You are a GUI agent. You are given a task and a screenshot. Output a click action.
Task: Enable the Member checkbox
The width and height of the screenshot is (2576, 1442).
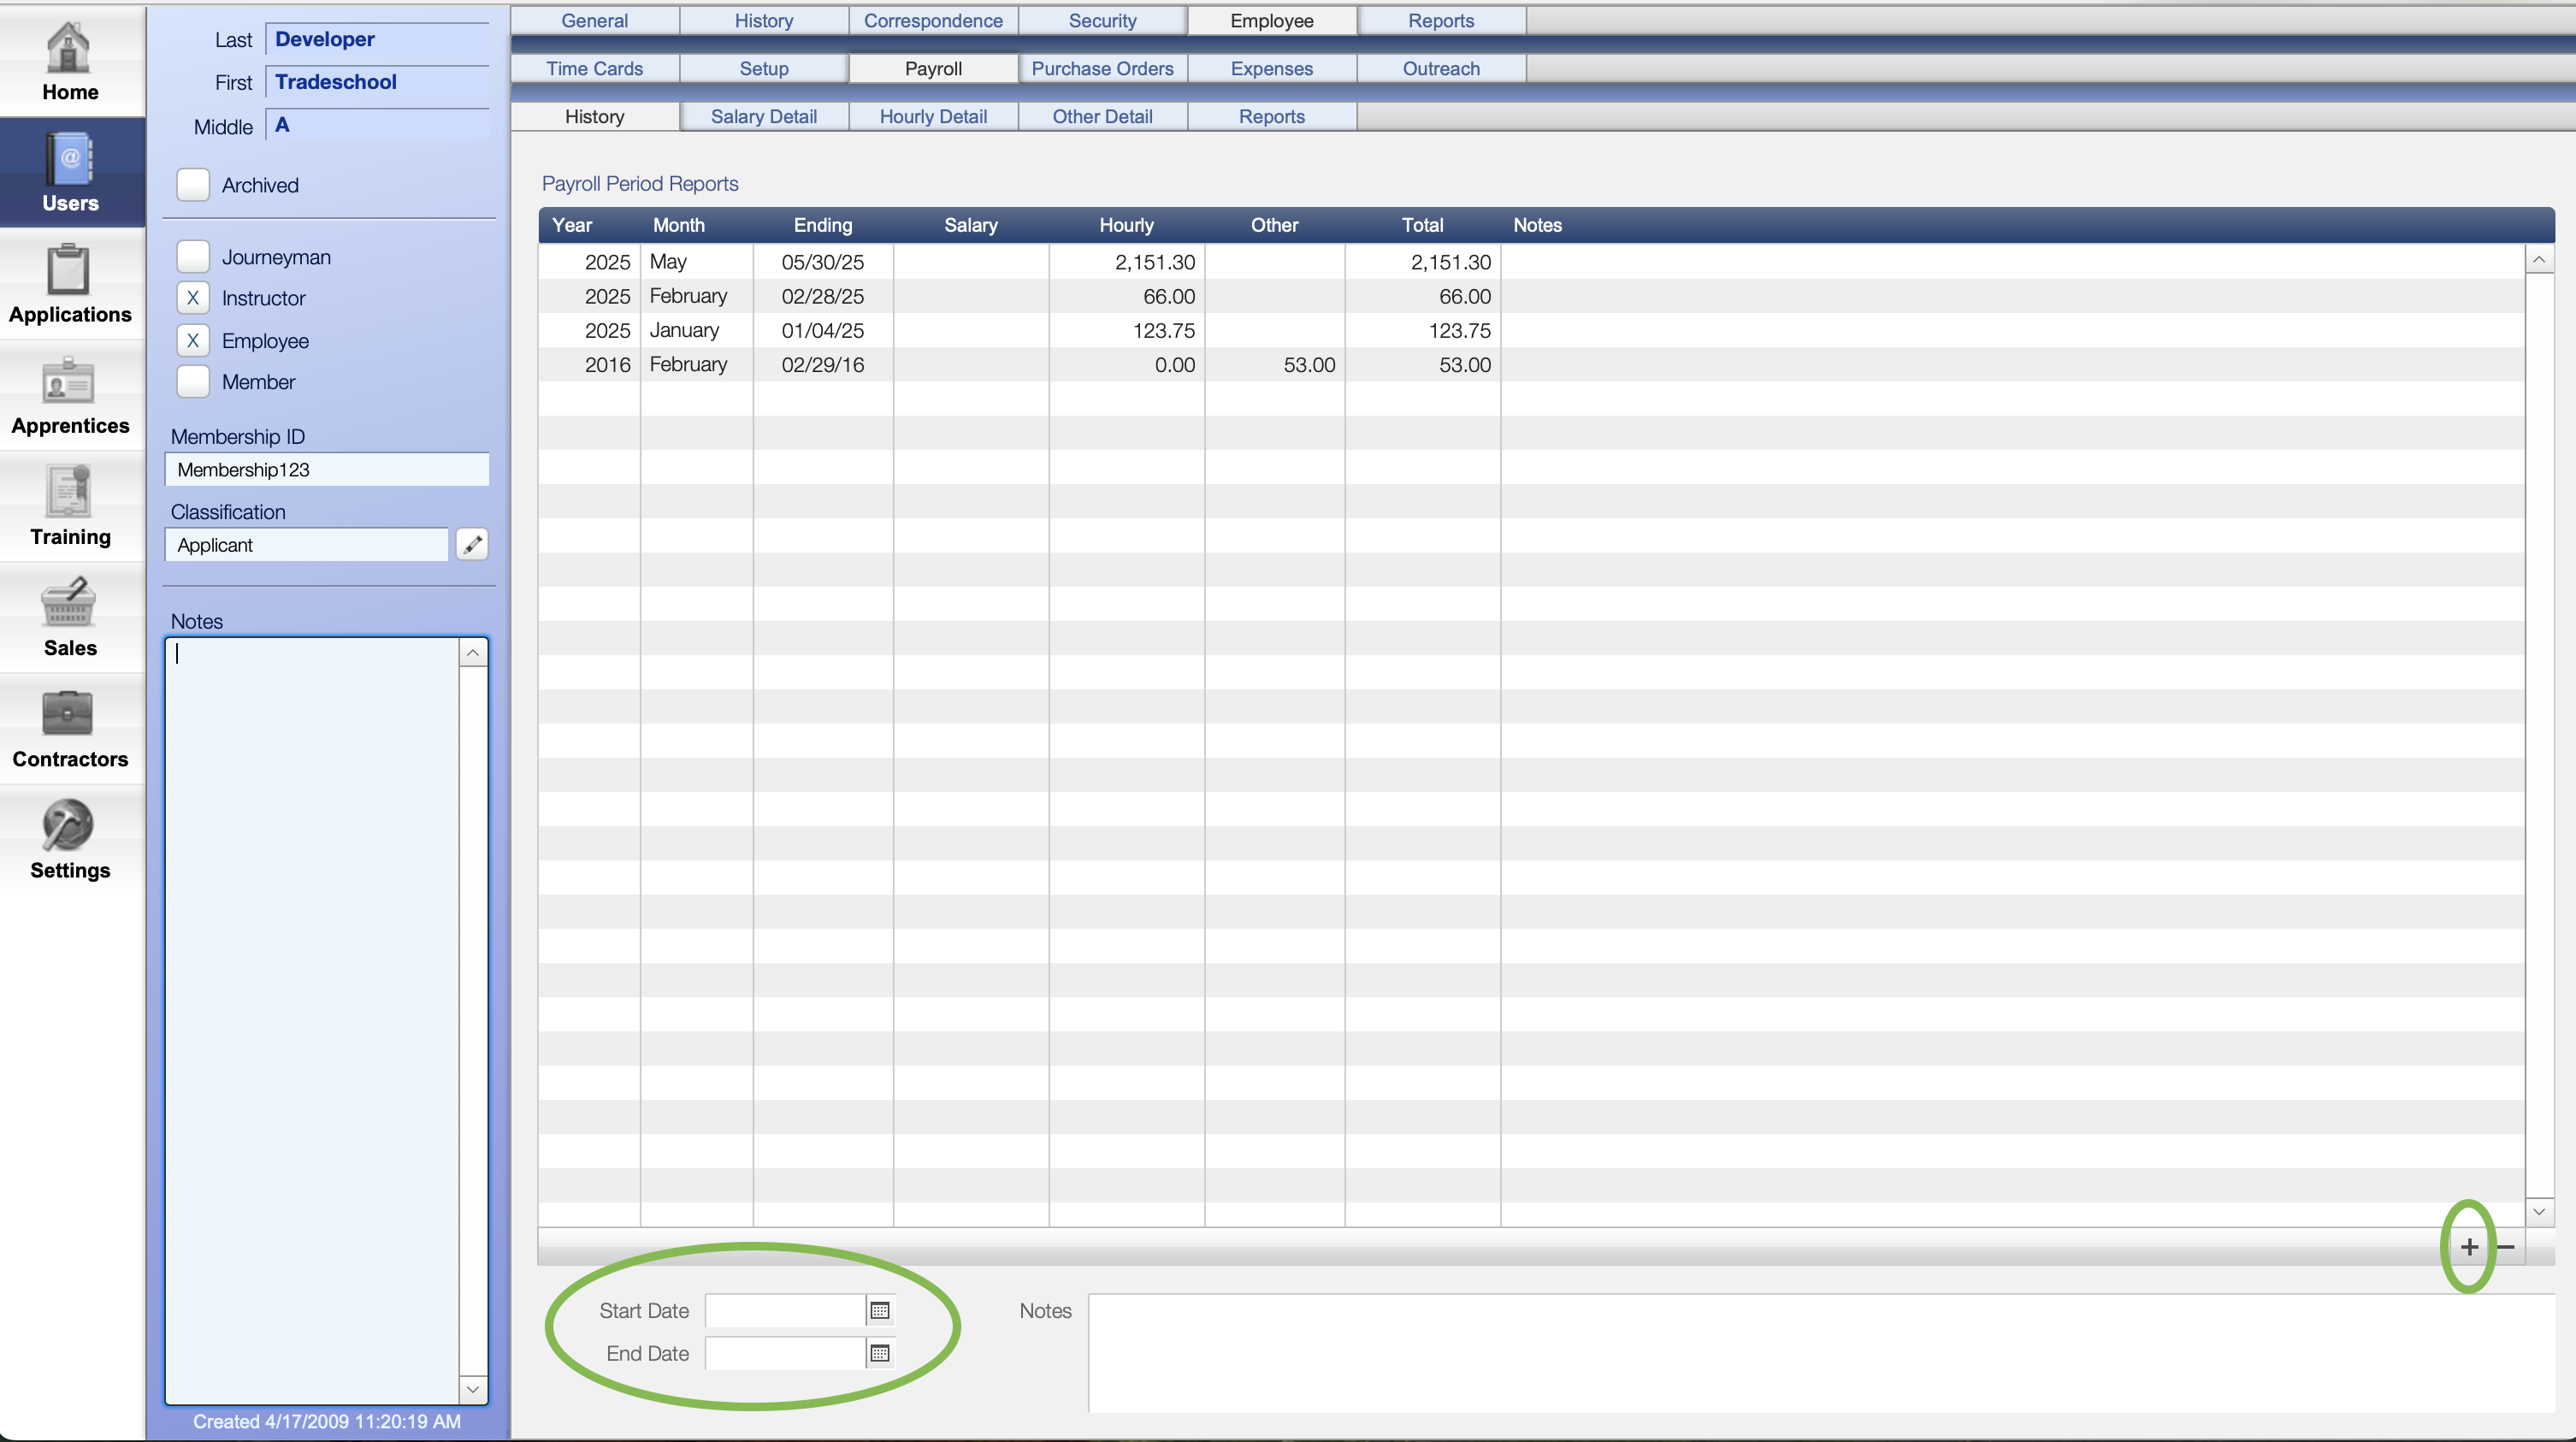coord(193,382)
